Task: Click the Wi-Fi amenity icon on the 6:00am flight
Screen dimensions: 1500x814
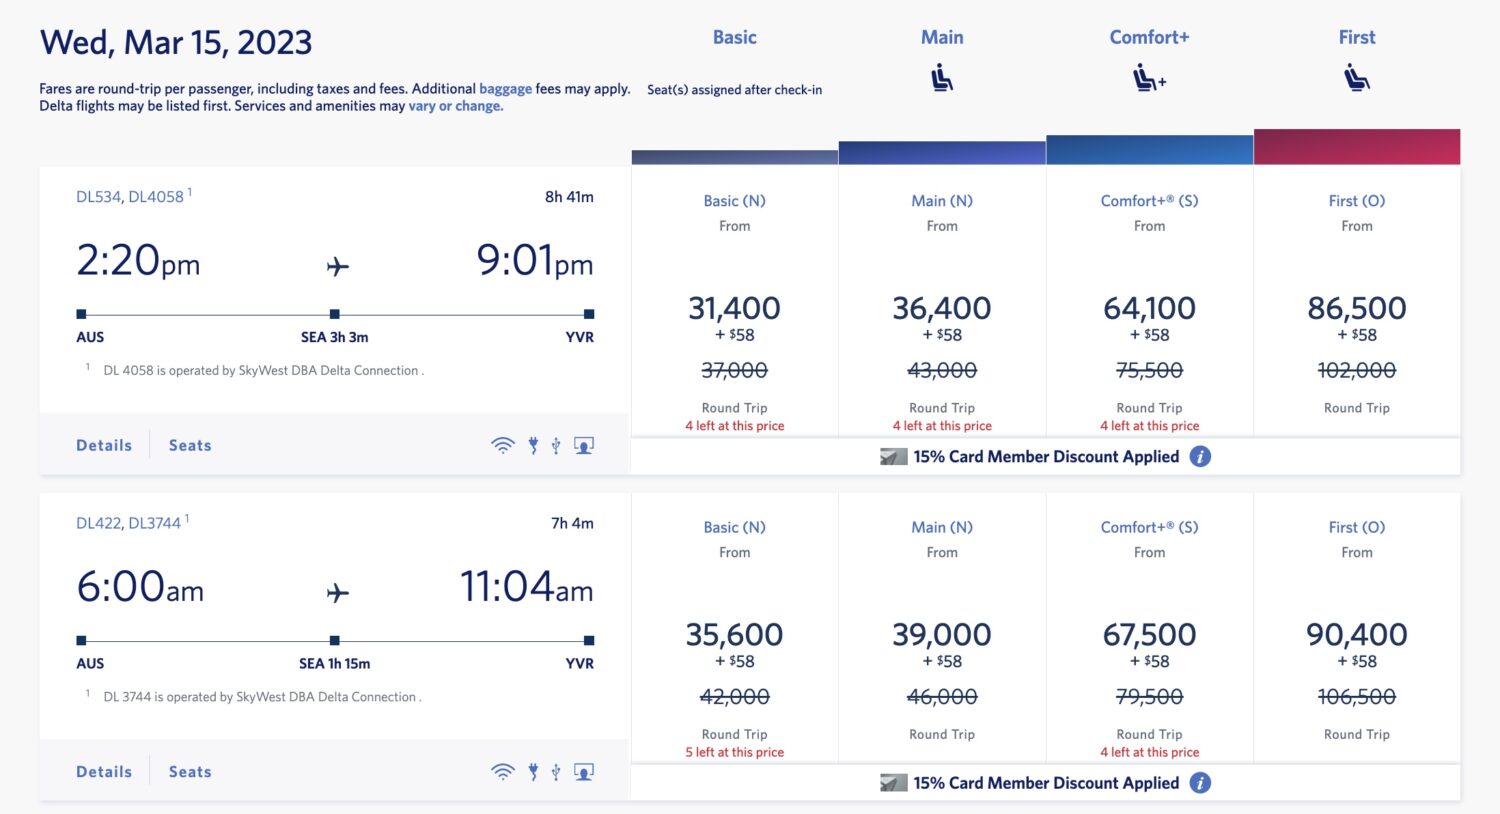Action: pos(502,771)
